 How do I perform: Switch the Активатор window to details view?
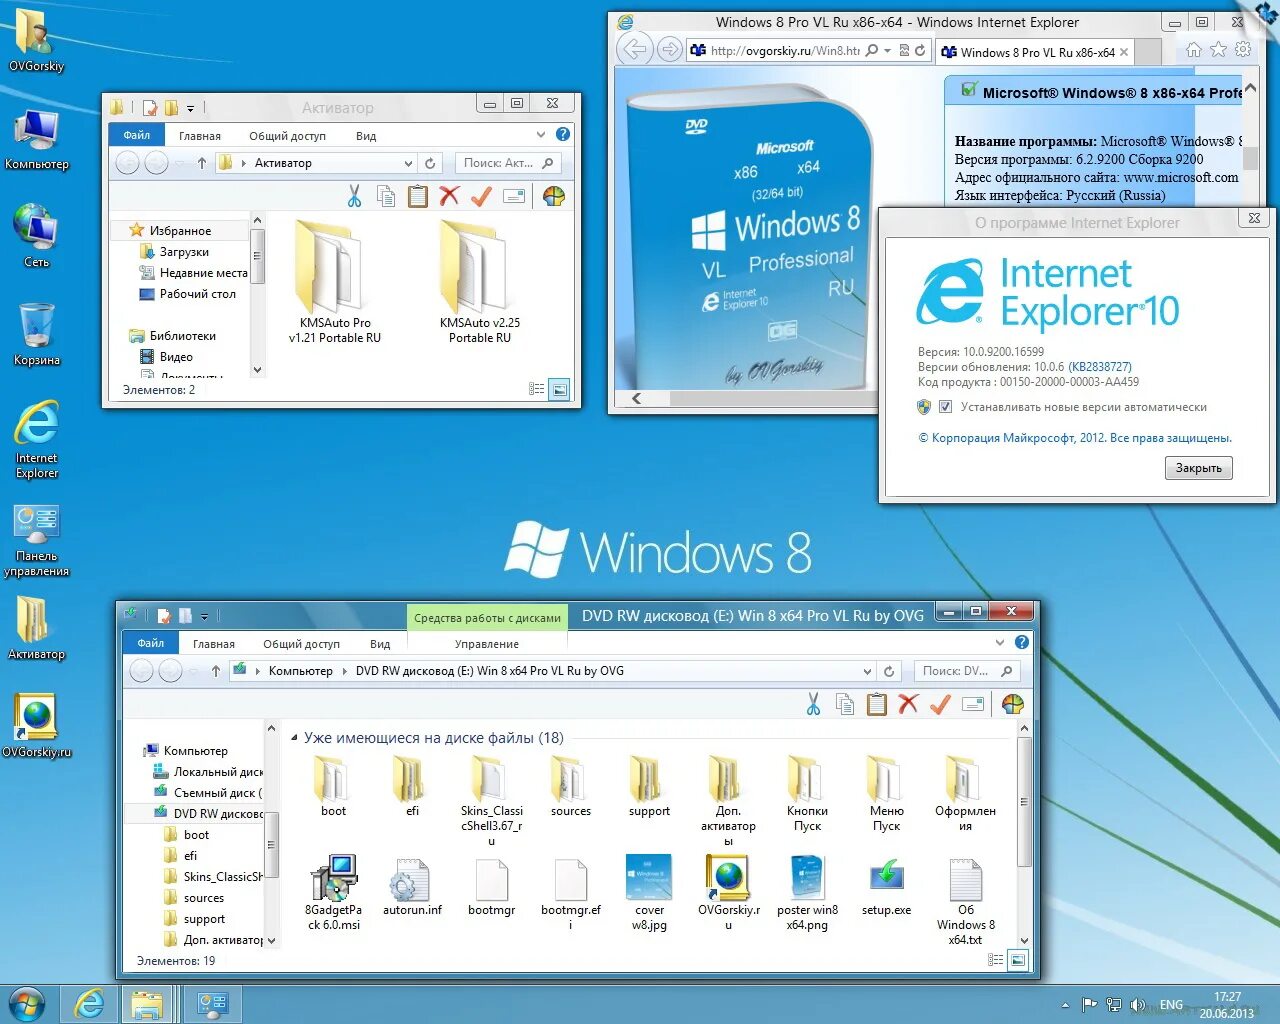pos(537,389)
